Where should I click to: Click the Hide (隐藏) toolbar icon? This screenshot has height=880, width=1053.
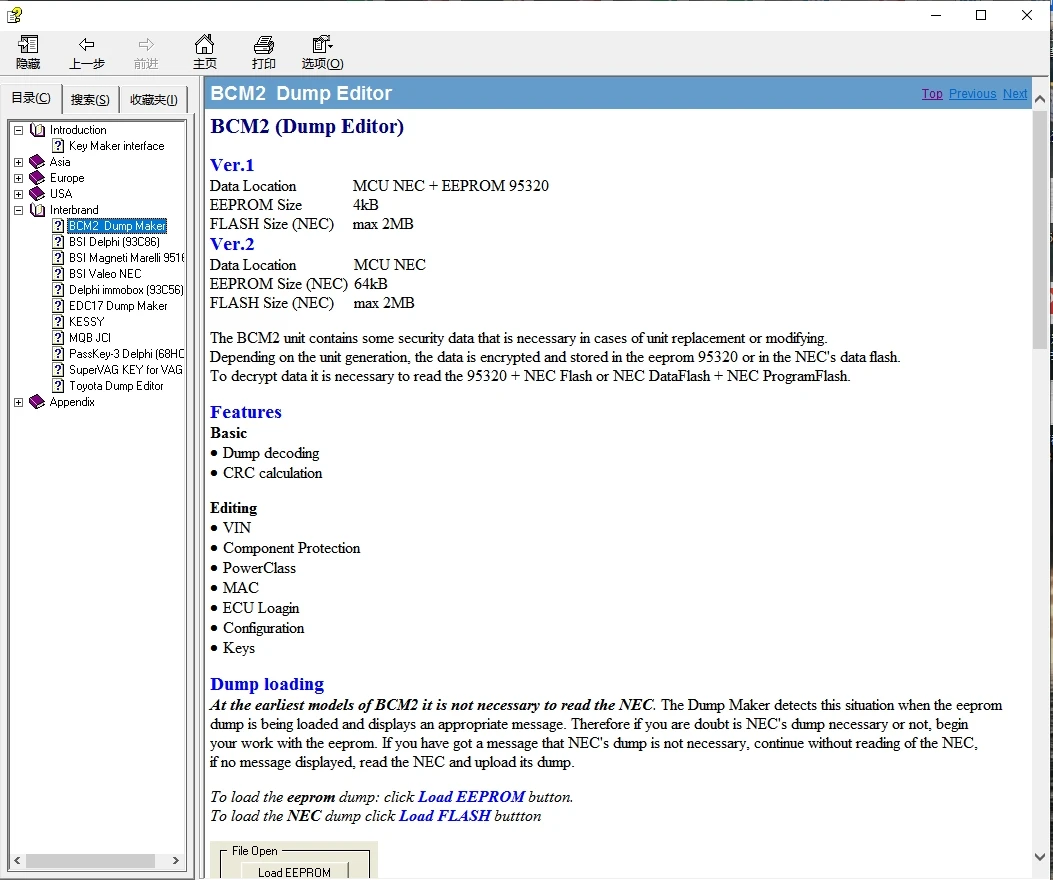[28, 45]
